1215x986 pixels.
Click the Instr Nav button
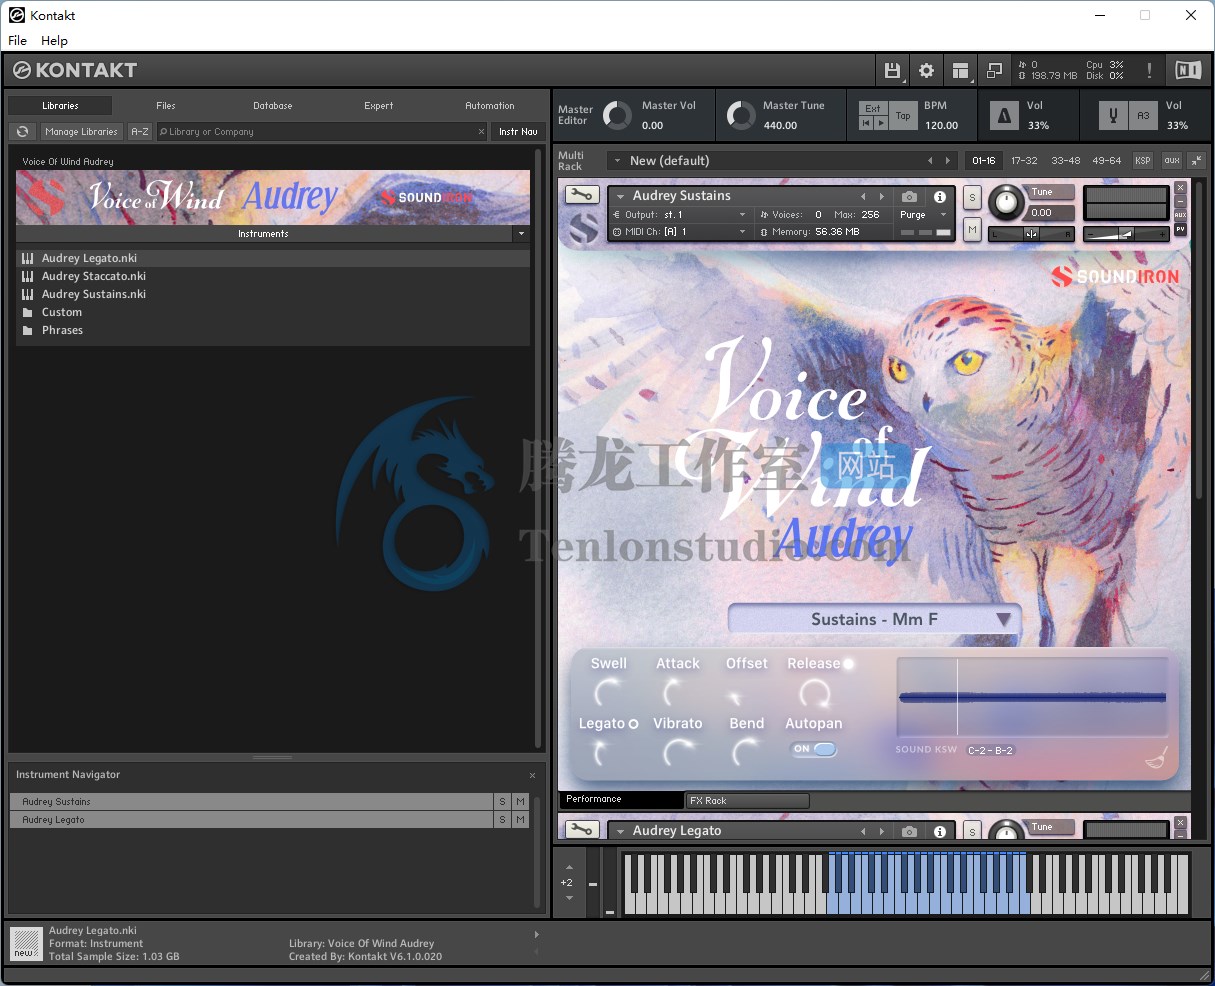(x=518, y=131)
